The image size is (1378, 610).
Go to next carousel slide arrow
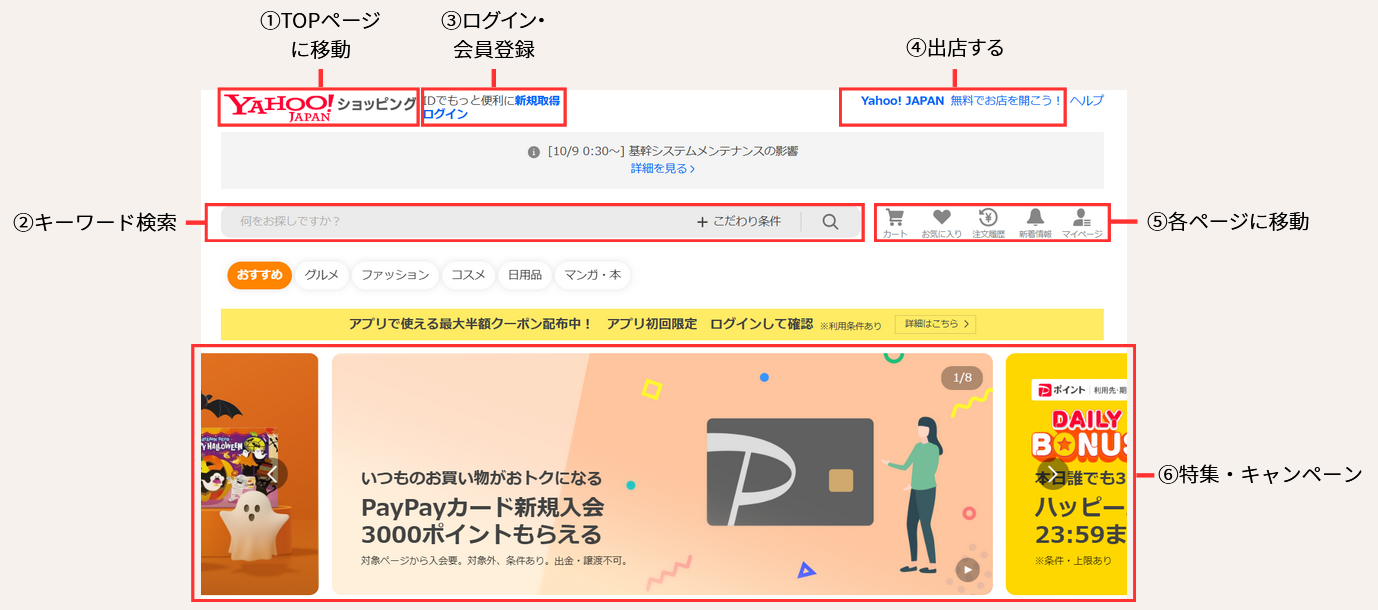coord(1052,473)
